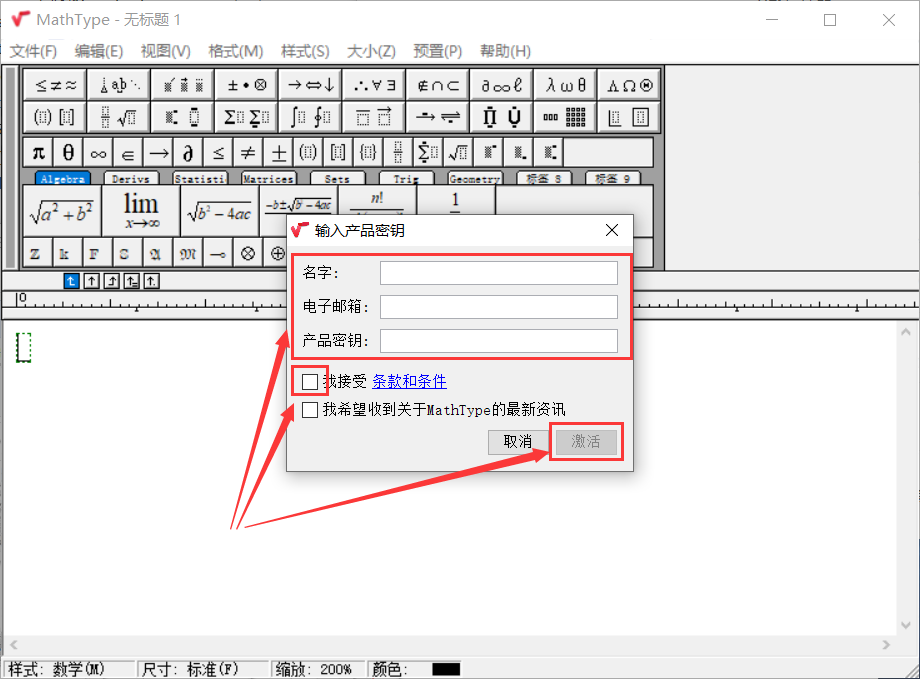Switch to the Trig tab
920x679 pixels.
pos(406,178)
